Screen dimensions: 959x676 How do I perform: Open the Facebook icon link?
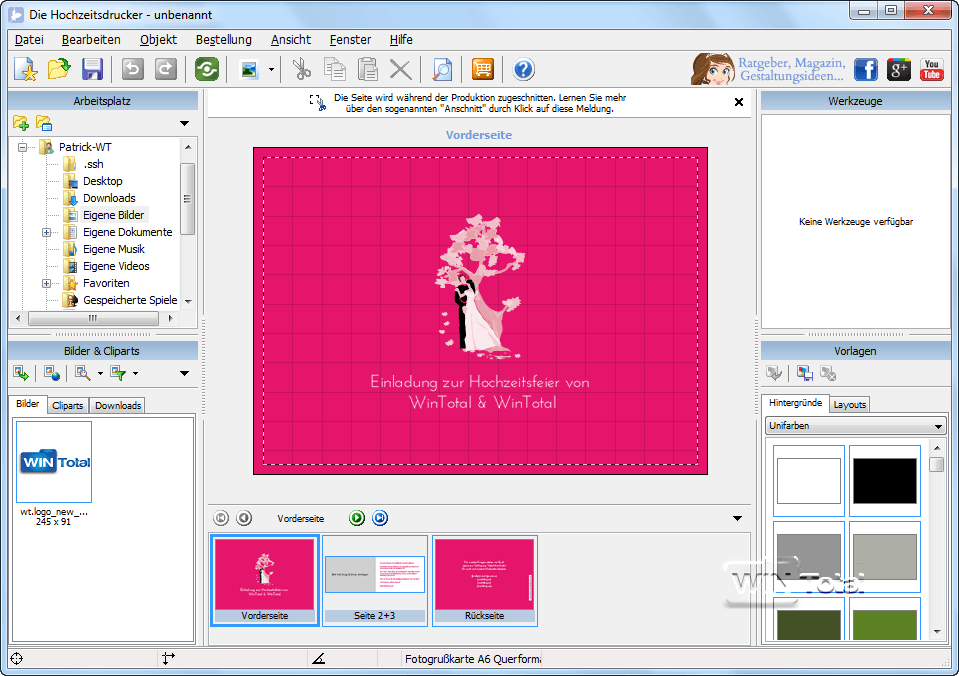coord(865,69)
